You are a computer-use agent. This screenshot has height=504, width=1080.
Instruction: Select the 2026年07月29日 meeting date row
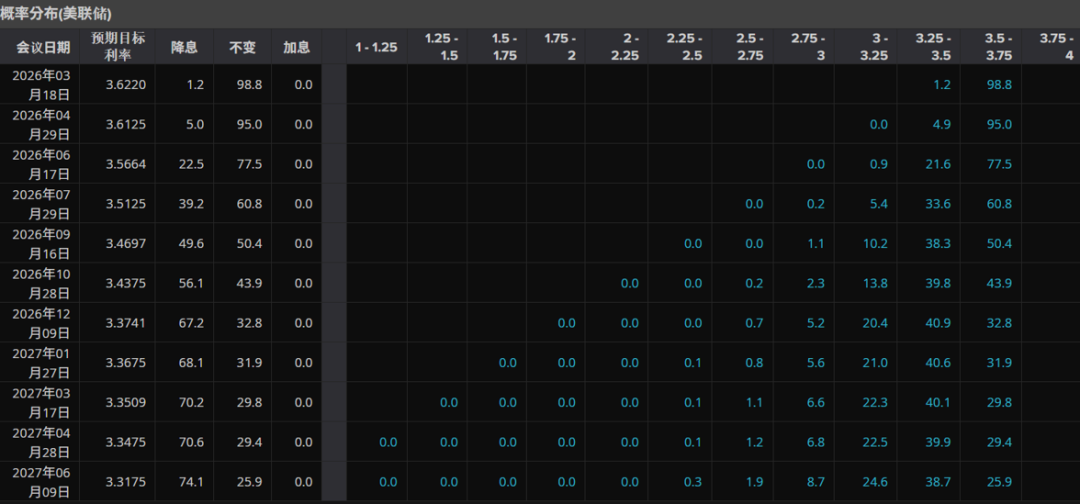[x=41, y=204]
